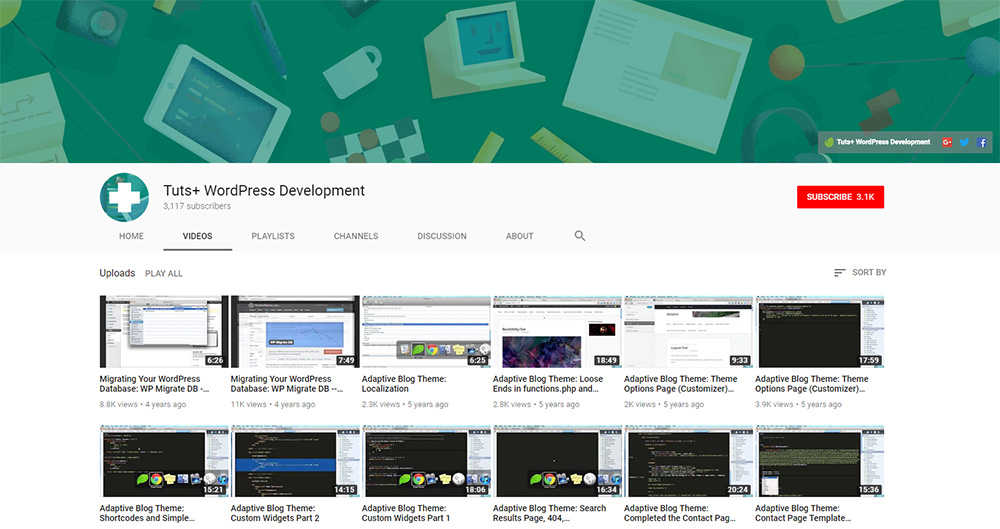Open the channel's Google+ link icon
1000x529 pixels.
[947, 142]
